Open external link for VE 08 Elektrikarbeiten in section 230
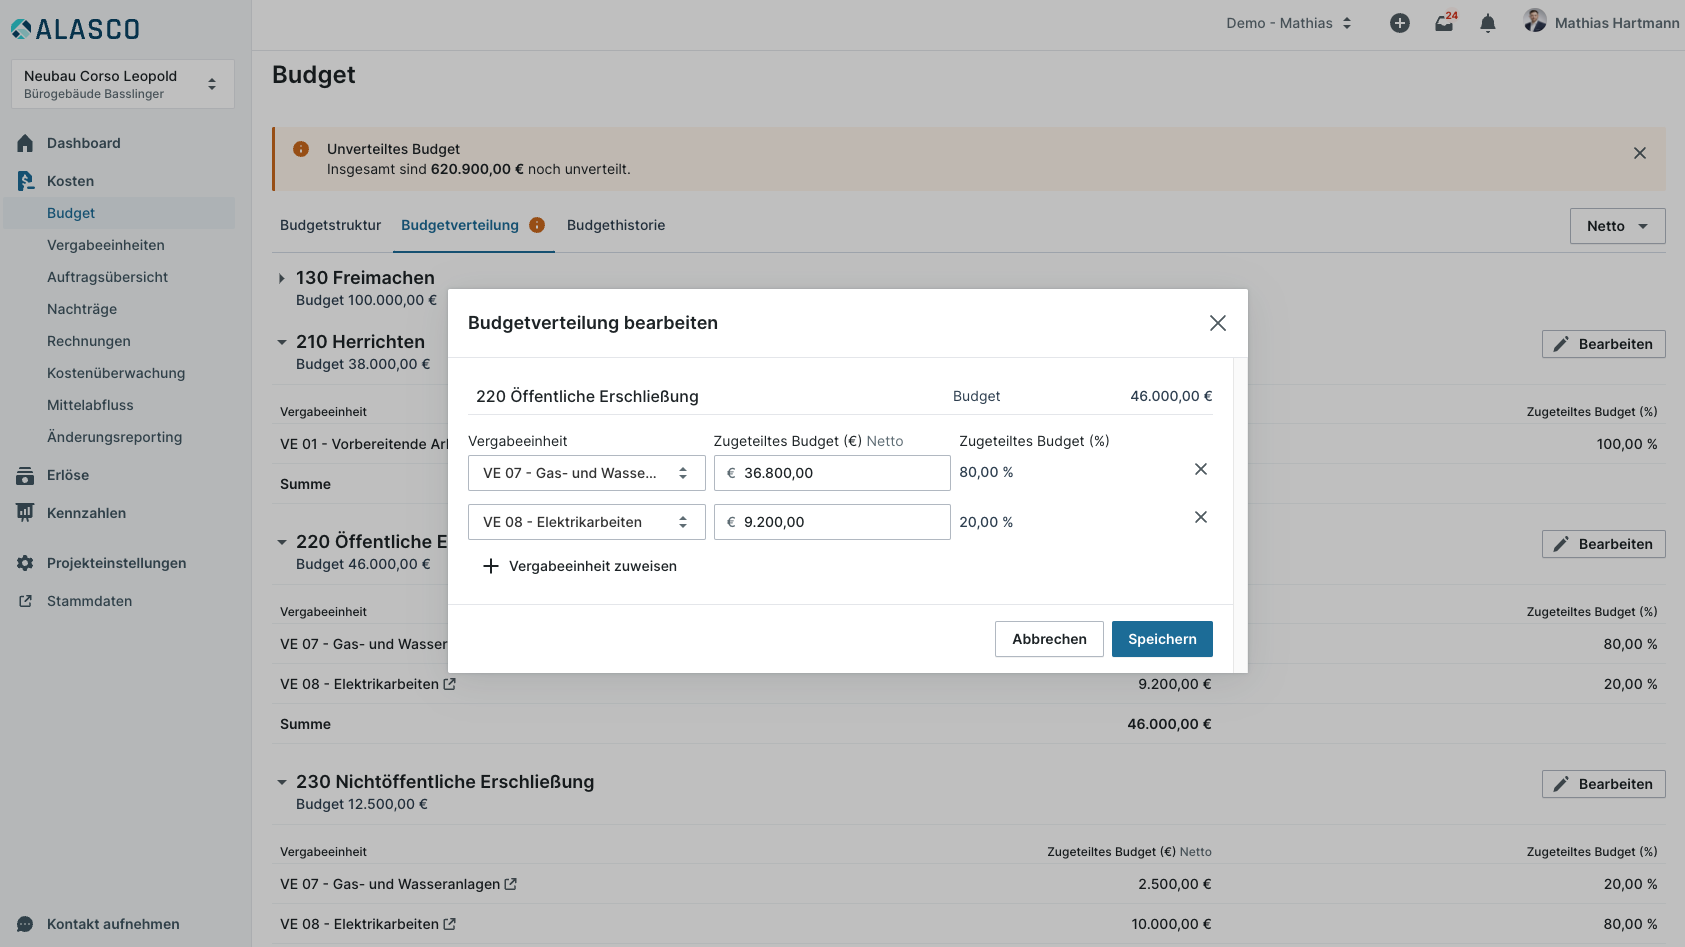The width and height of the screenshot is (1685, 947). pyautogui.click(x=450, y=924)
